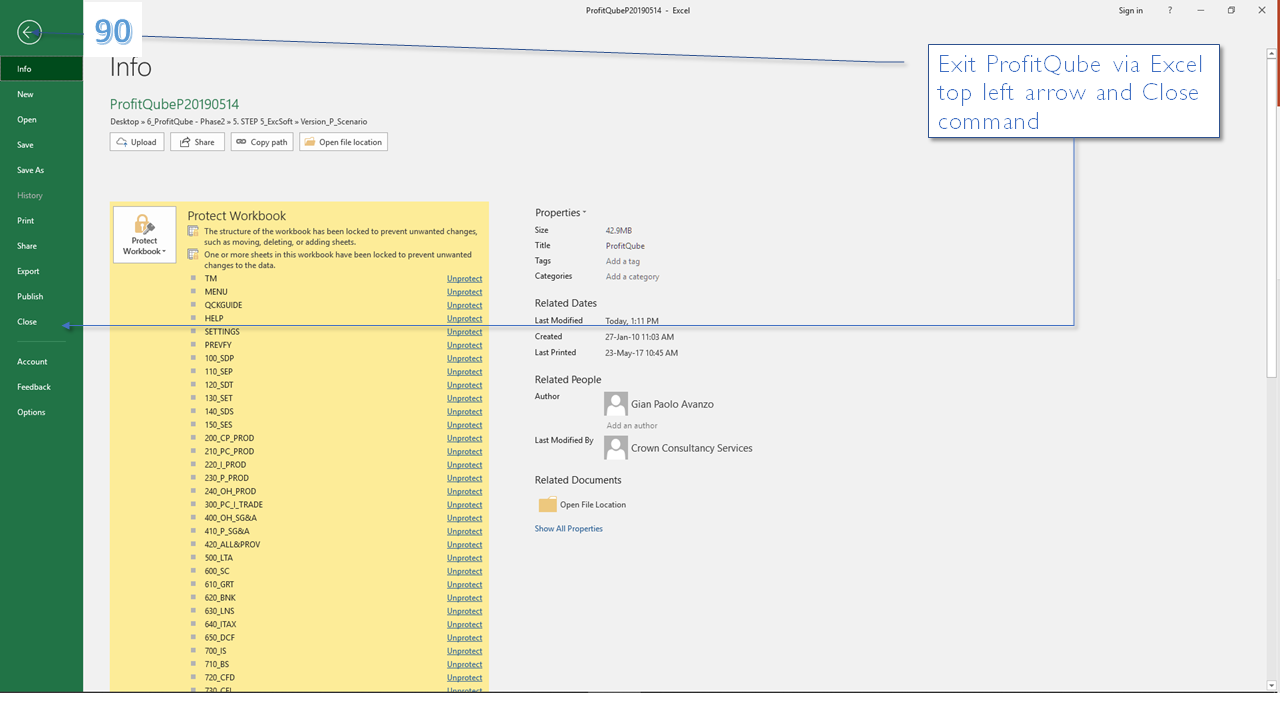1280x720 pixels.
Task: Click the 650_DCF sheet name
Action: click(x=220, y=638)
